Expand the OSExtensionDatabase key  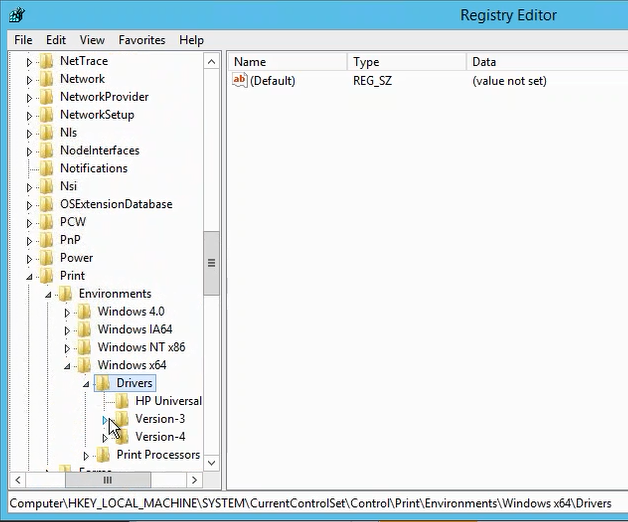pyautogui.click(x=29, y=205)
